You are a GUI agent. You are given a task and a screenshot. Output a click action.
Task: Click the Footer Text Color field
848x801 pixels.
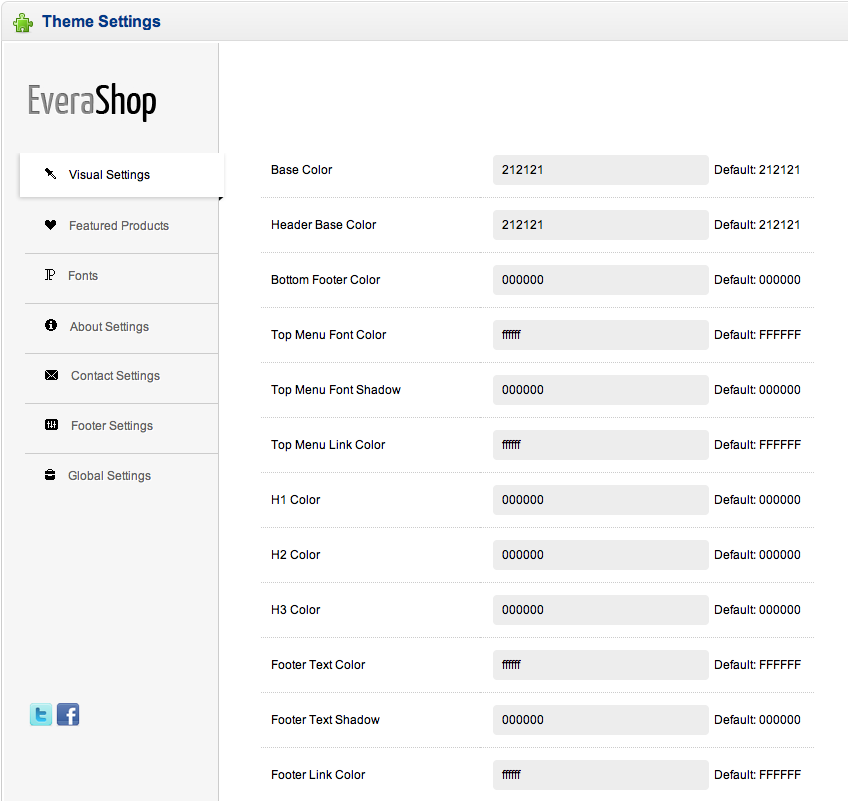tap(600, 665)
